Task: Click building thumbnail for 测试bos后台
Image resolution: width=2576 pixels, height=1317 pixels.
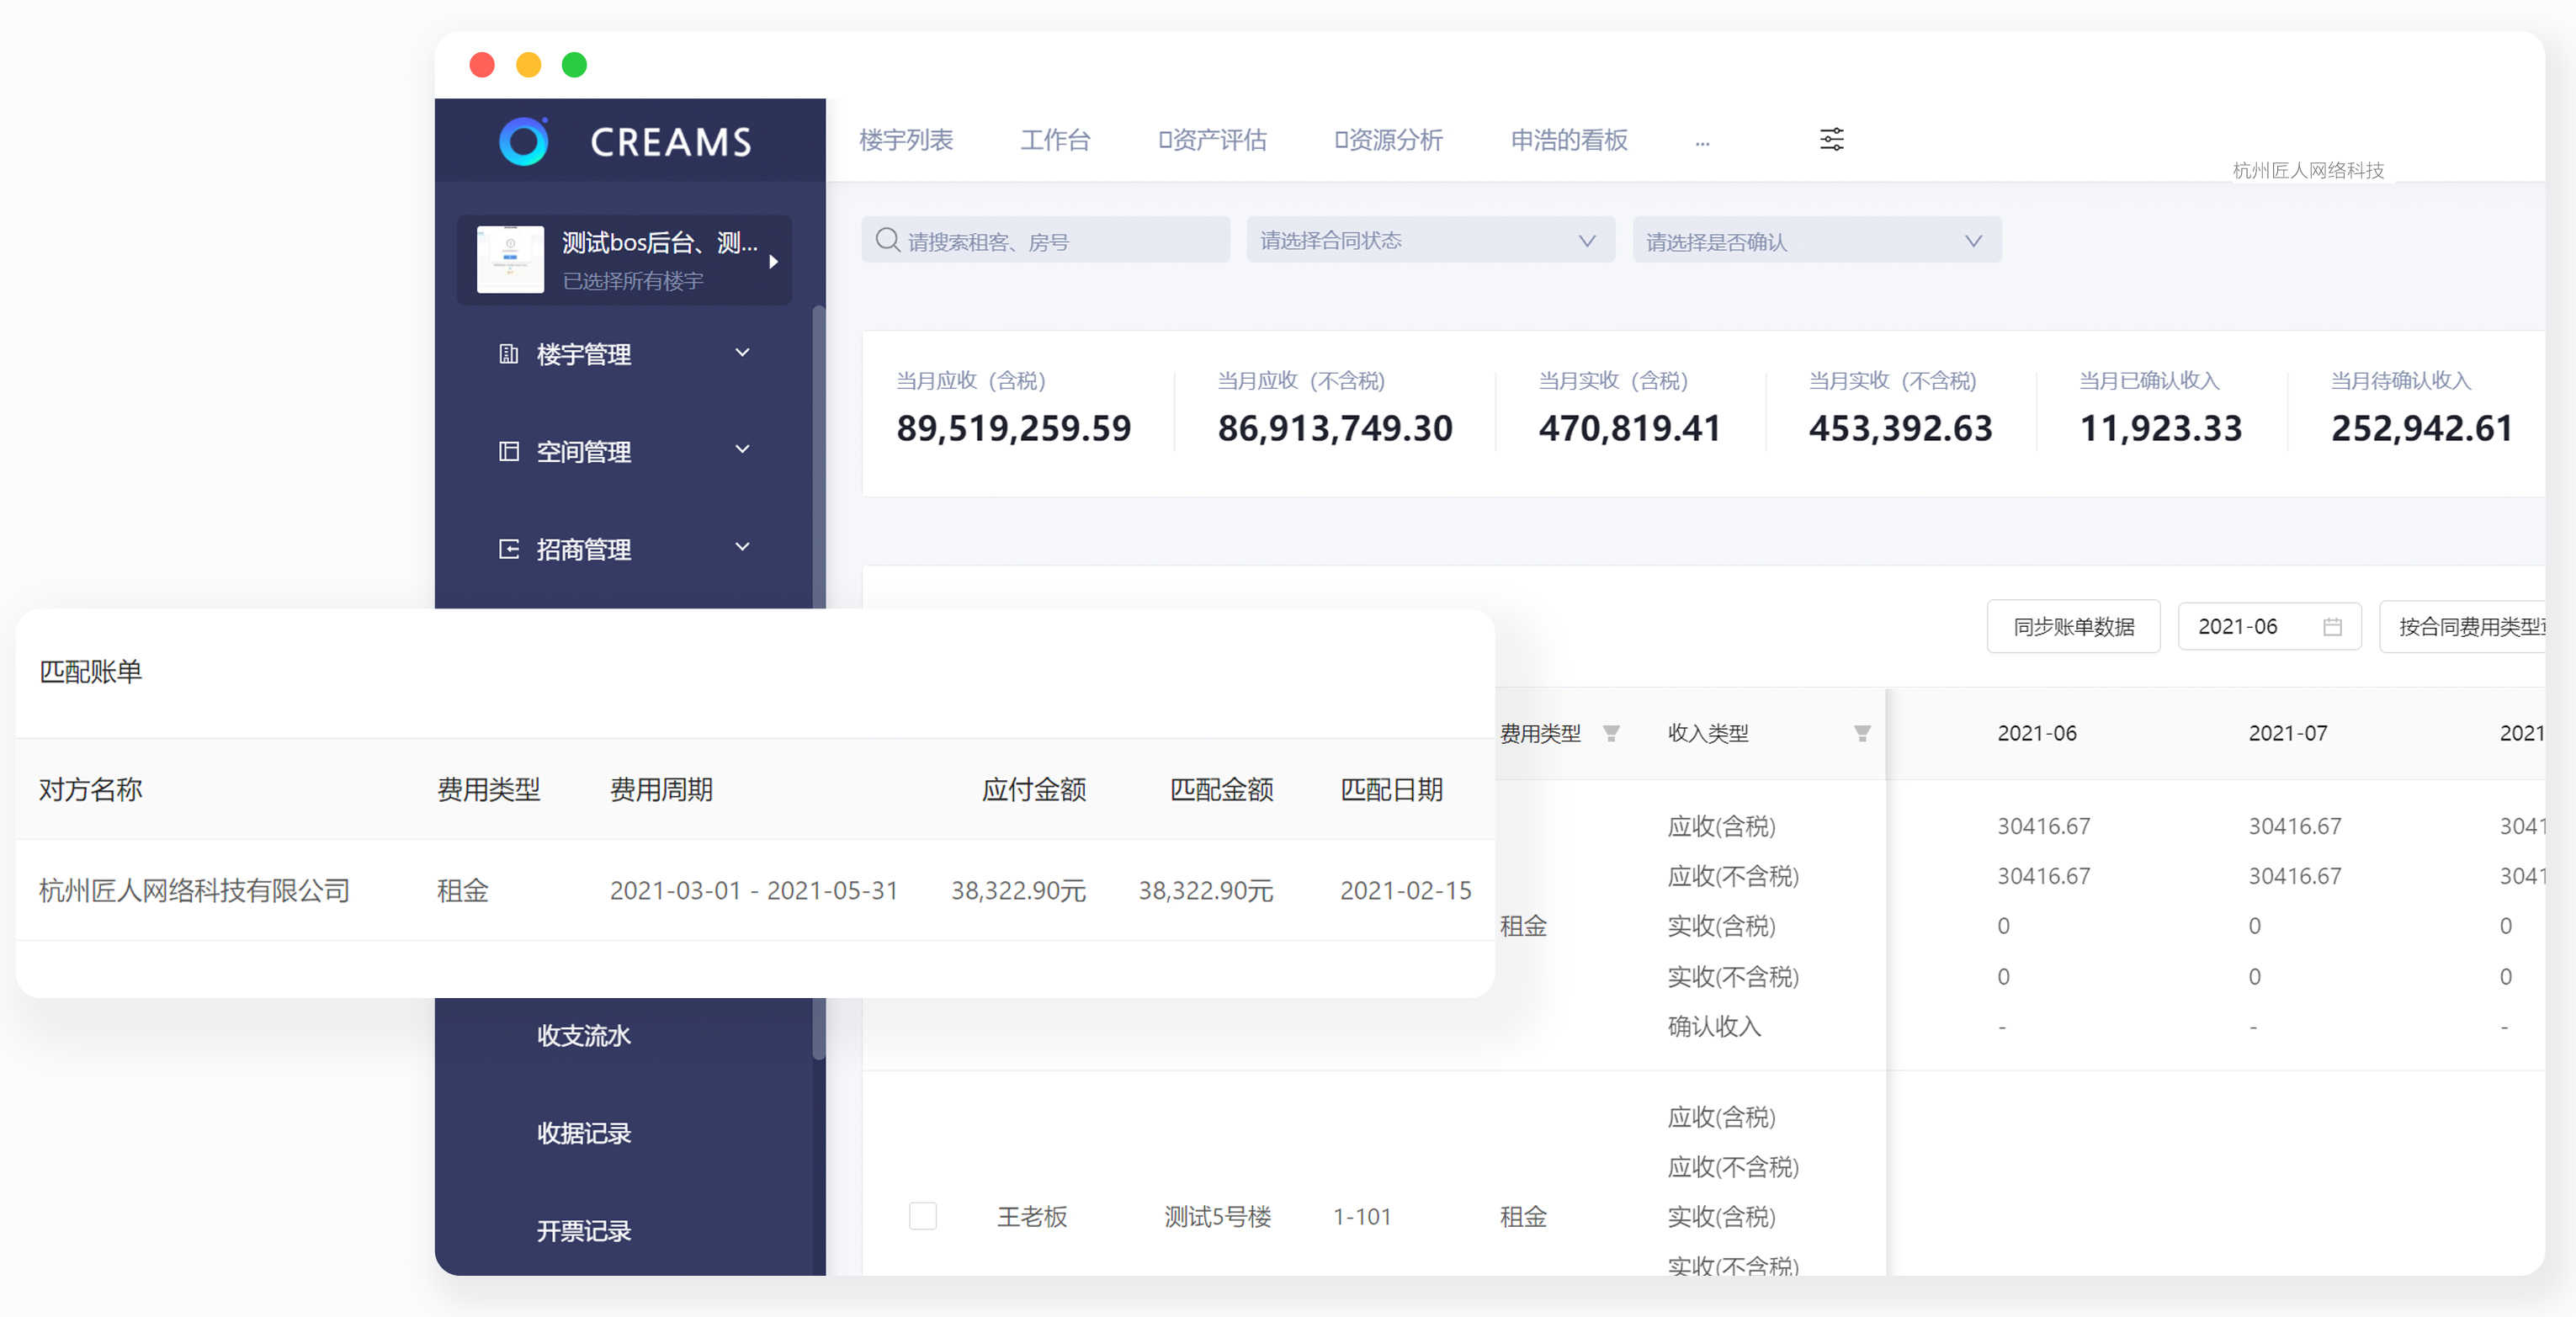Action: pos(510,260)
